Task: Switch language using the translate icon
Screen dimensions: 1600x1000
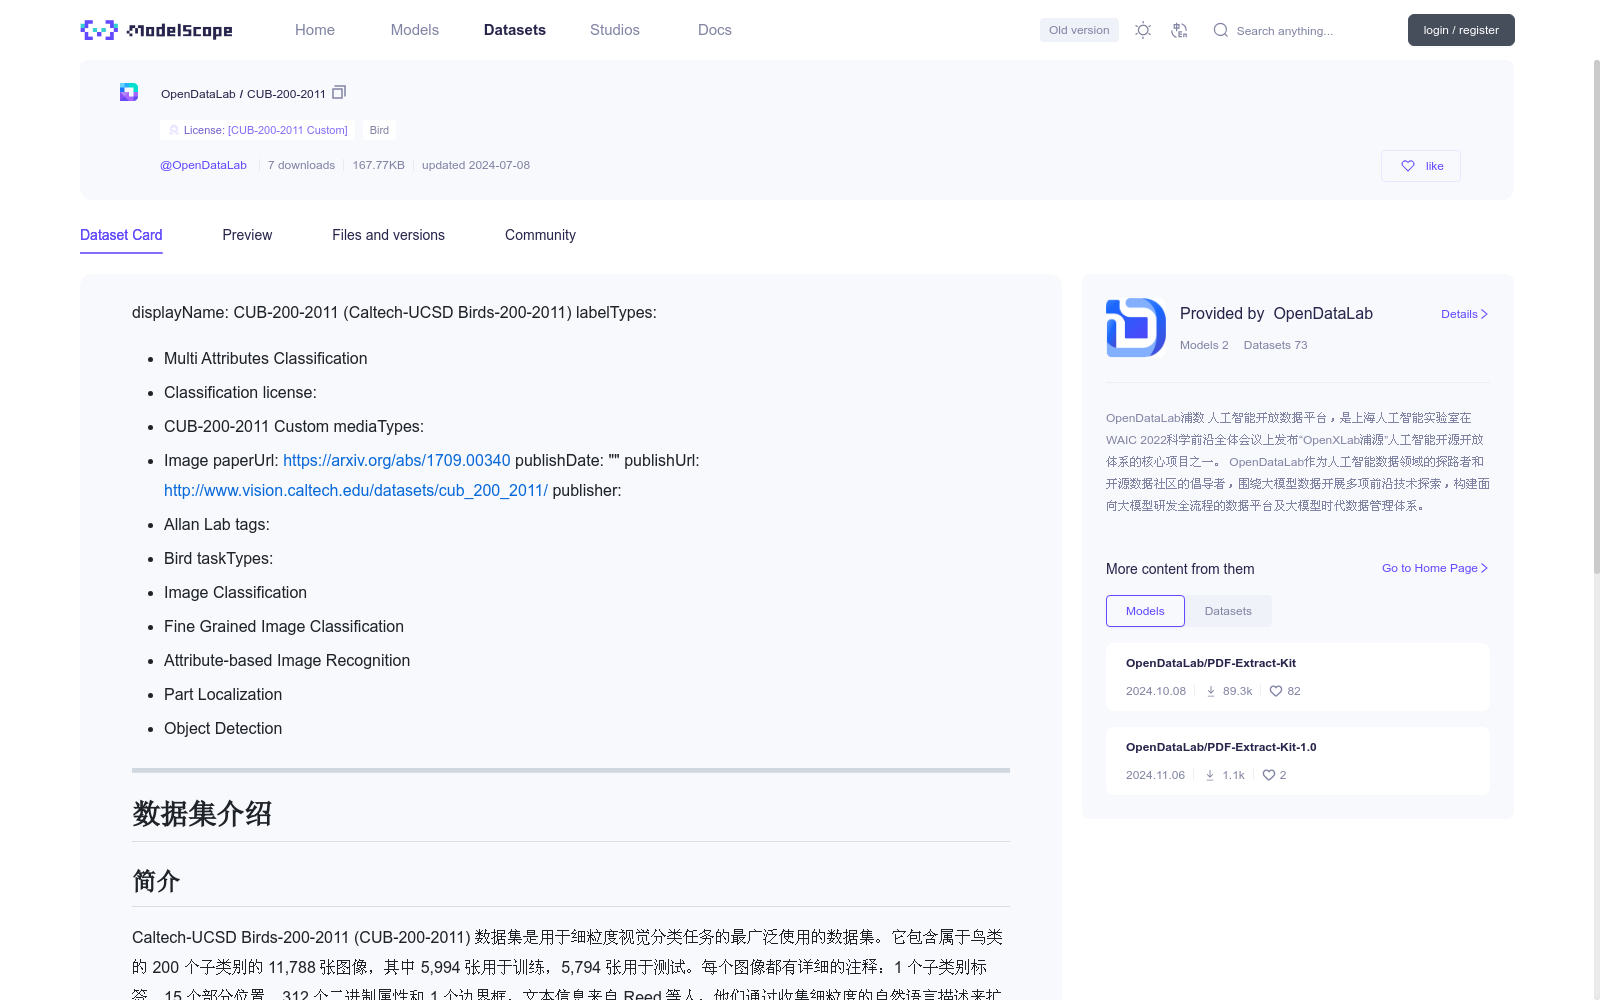Action: pyautogui.click(x=1179, y=30)
